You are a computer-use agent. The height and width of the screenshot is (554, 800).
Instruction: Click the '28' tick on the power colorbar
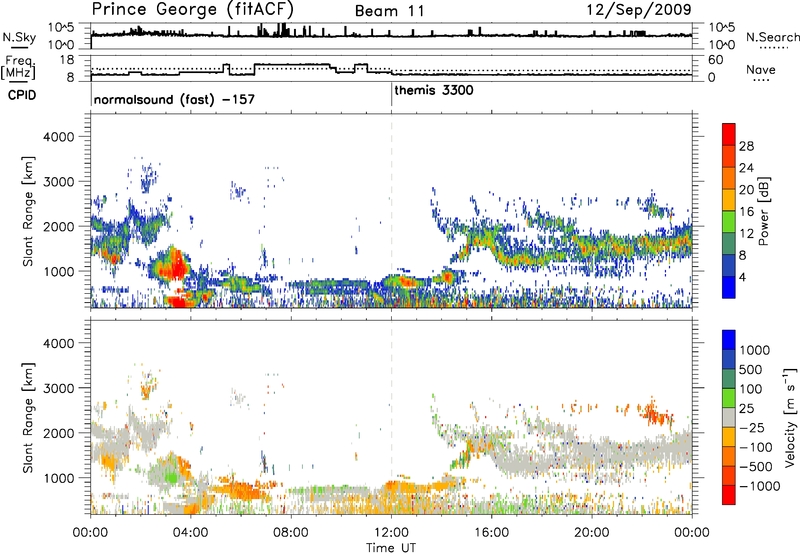(746, 146)
